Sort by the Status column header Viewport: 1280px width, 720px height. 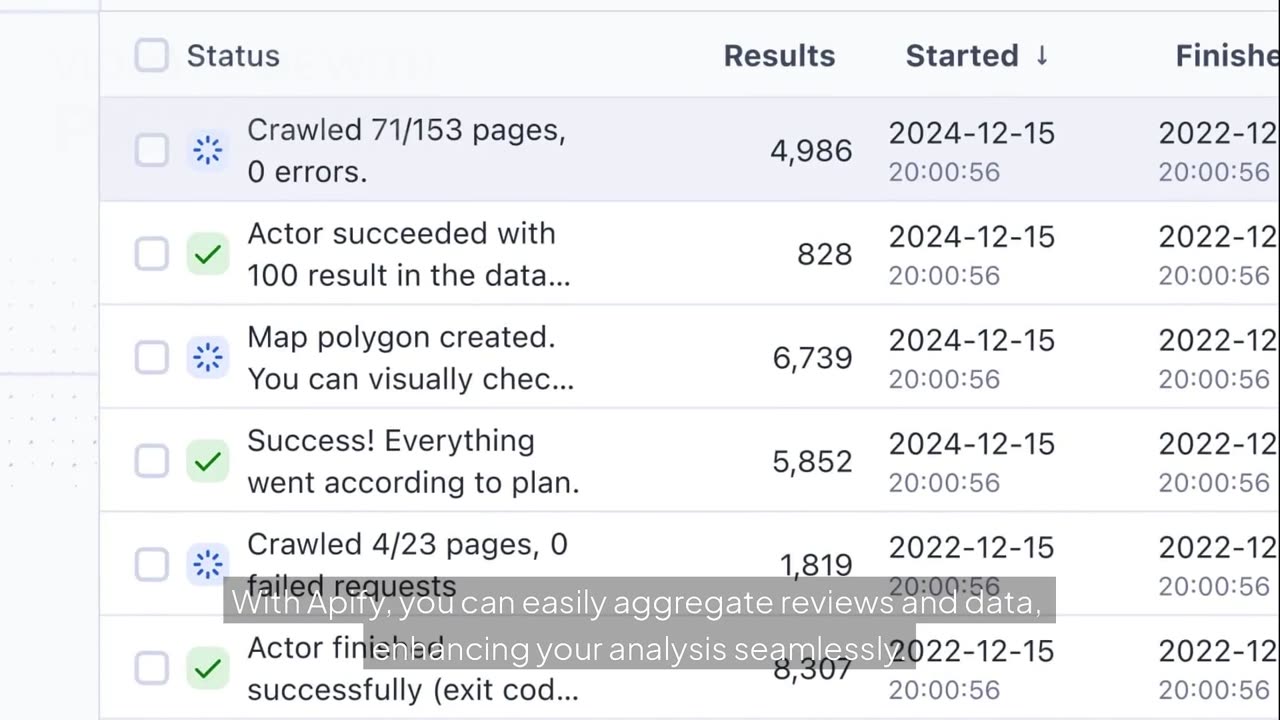[233, 56]
